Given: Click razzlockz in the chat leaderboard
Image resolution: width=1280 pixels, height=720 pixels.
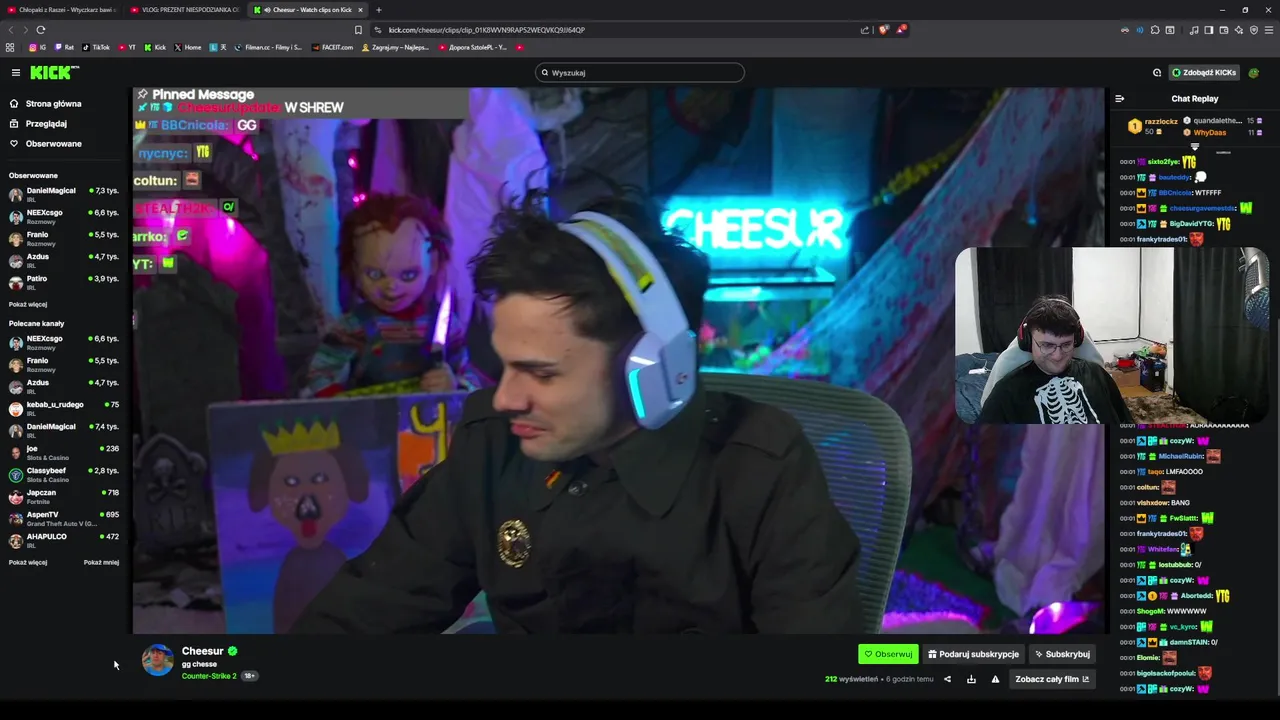Looking at the screenshot, I should tap(1161, 122).
